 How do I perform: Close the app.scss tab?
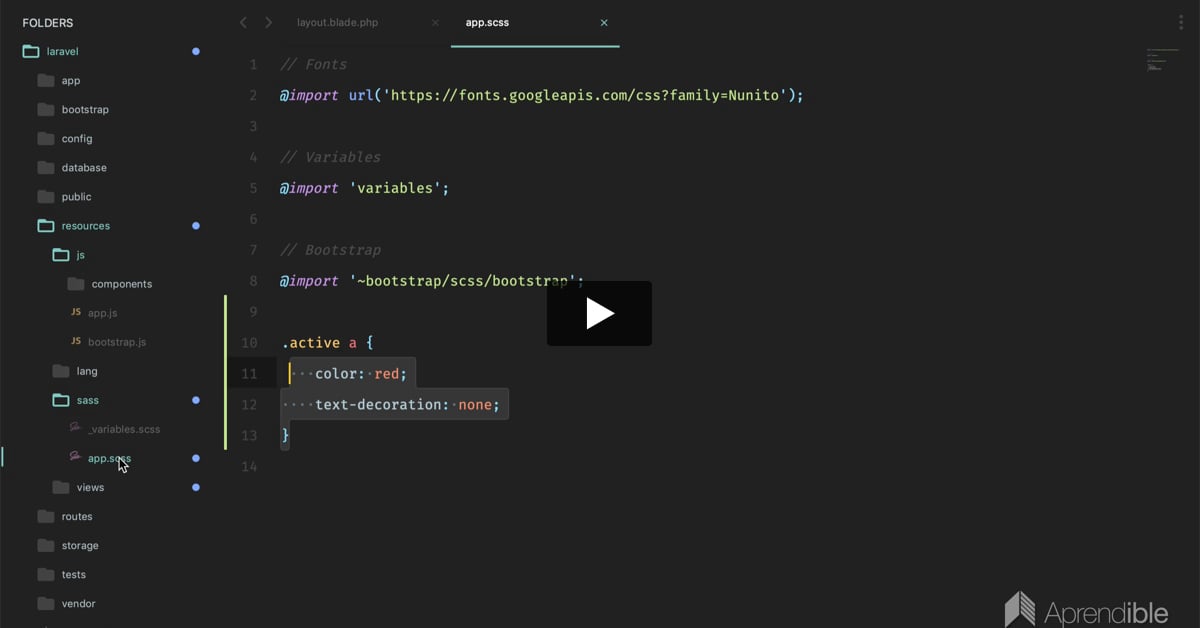pyautogui.click(x=604, y=22)
